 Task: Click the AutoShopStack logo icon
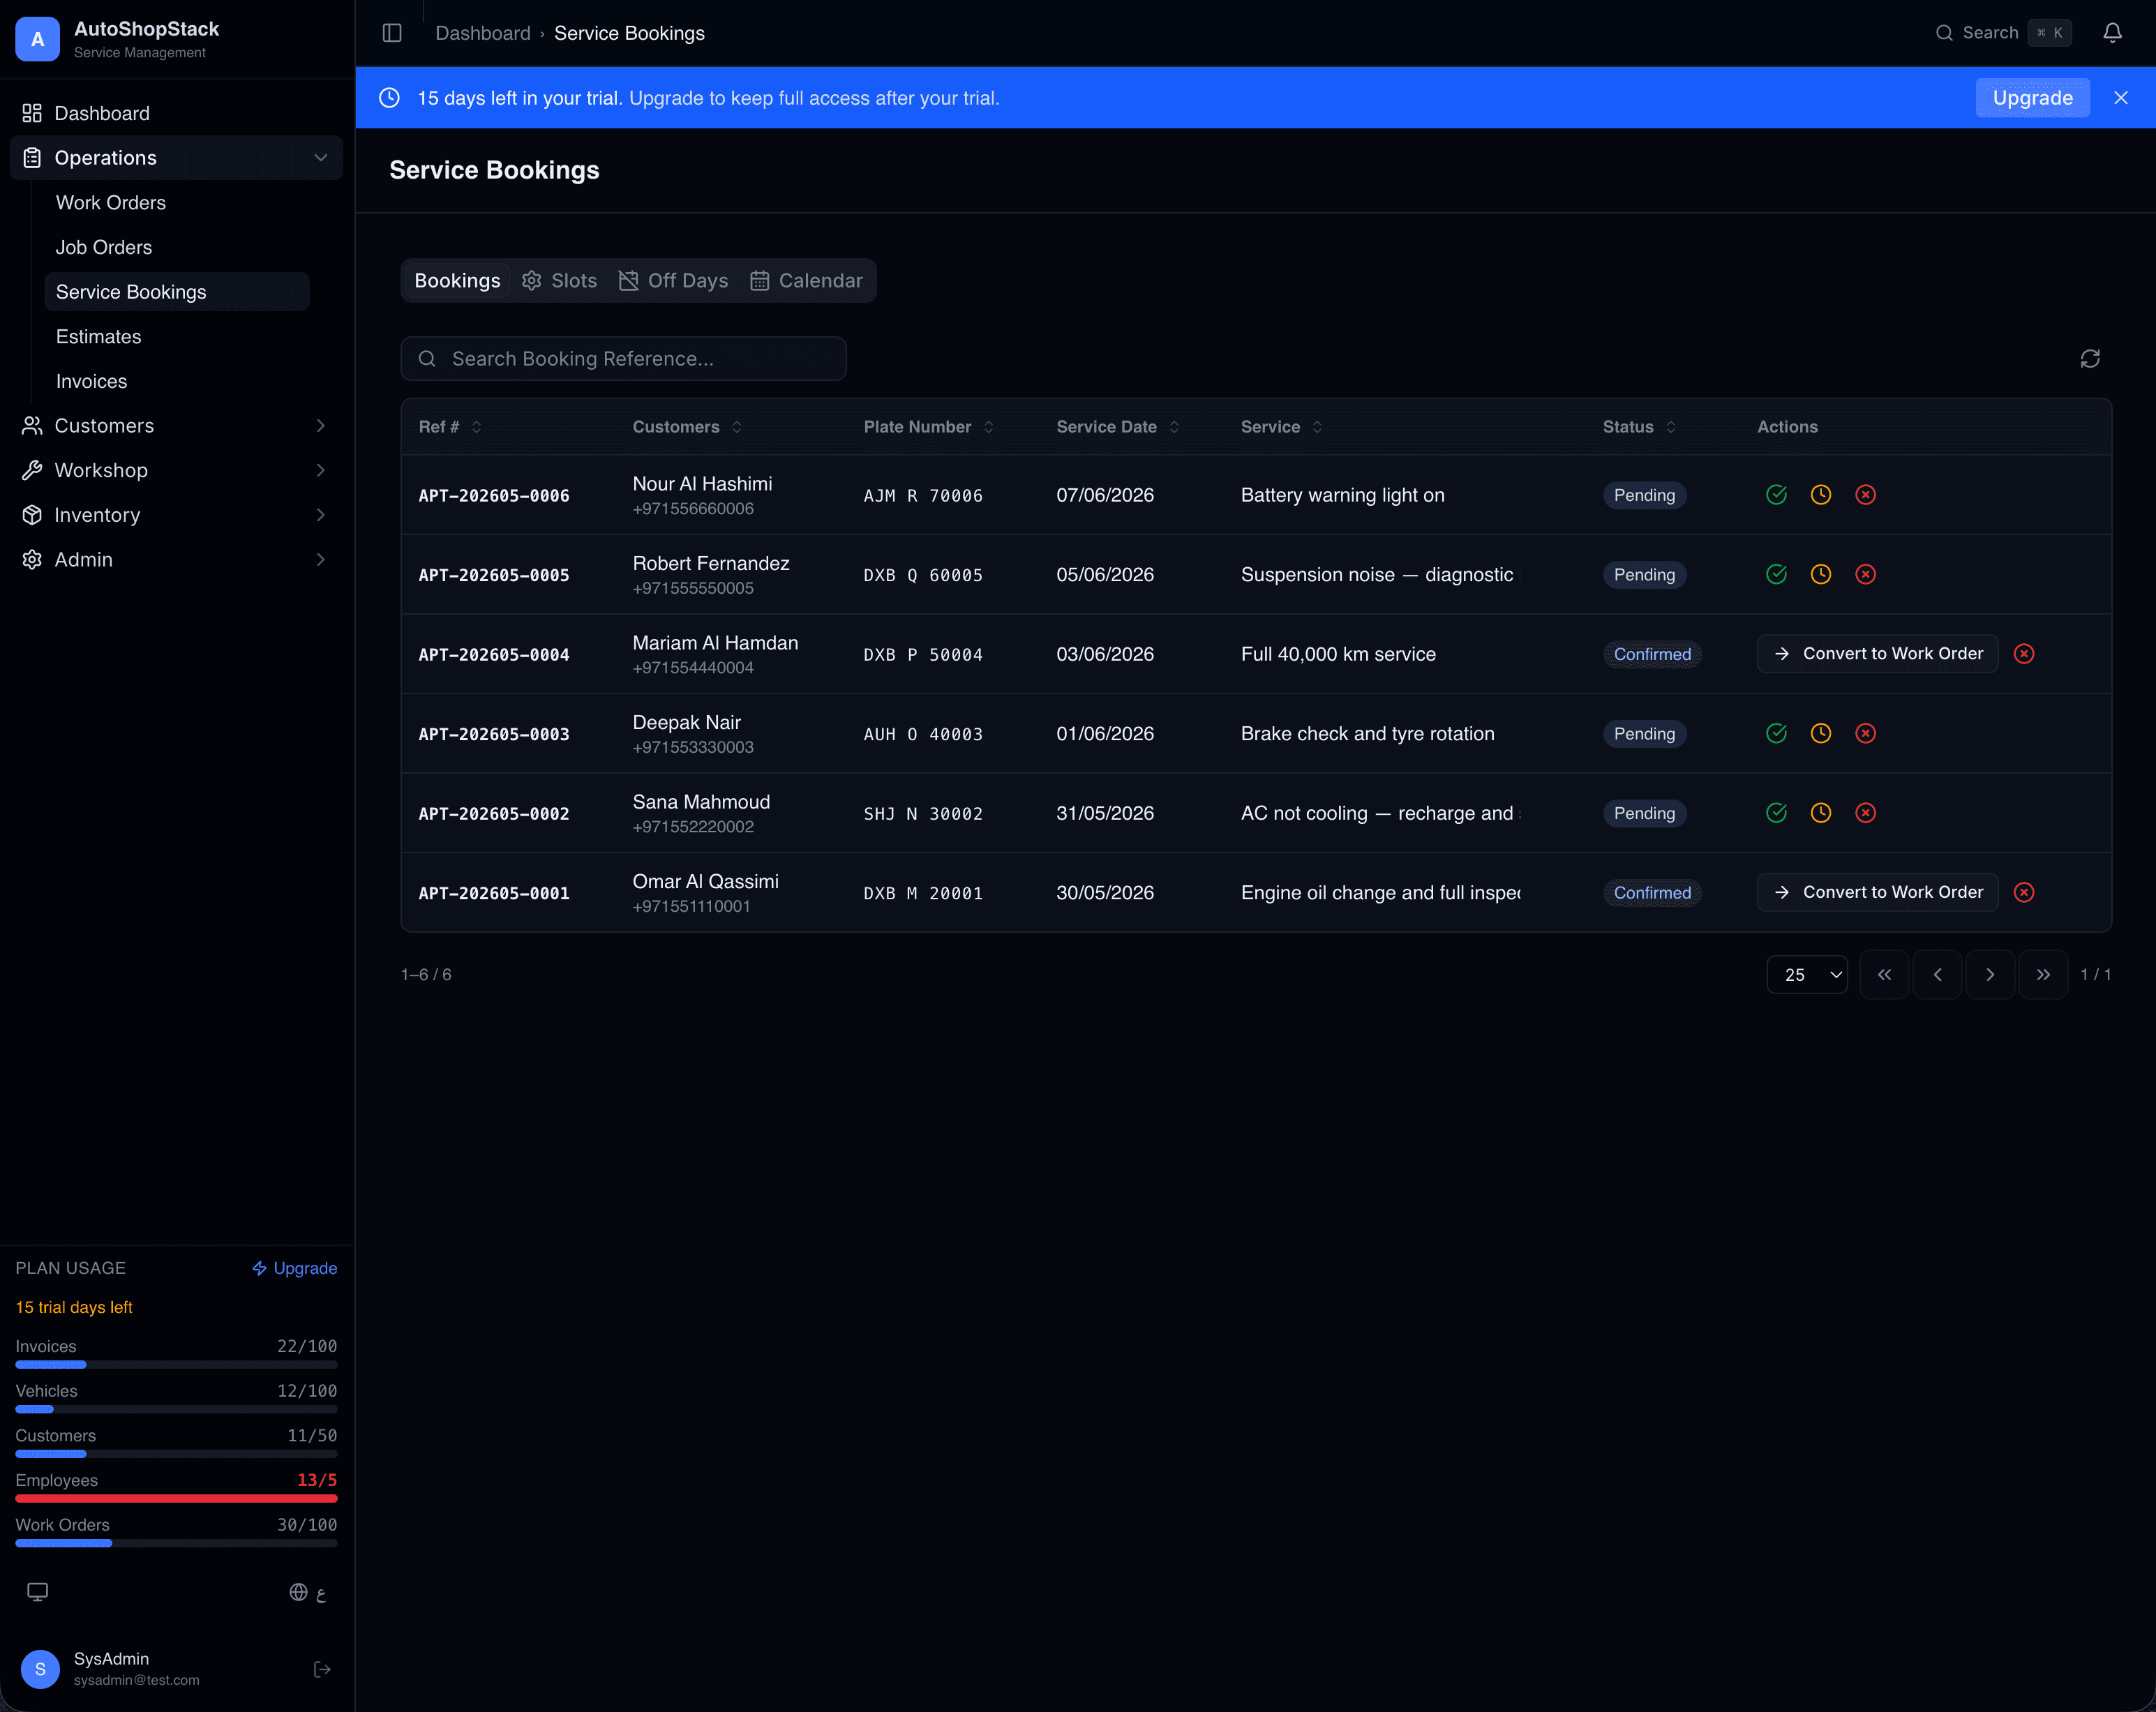(38, 39)
